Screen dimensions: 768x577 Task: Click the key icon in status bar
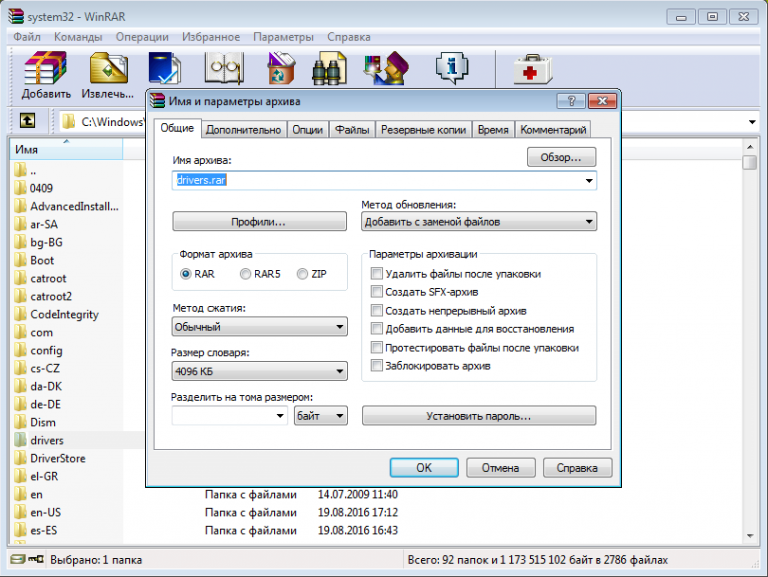36,559
